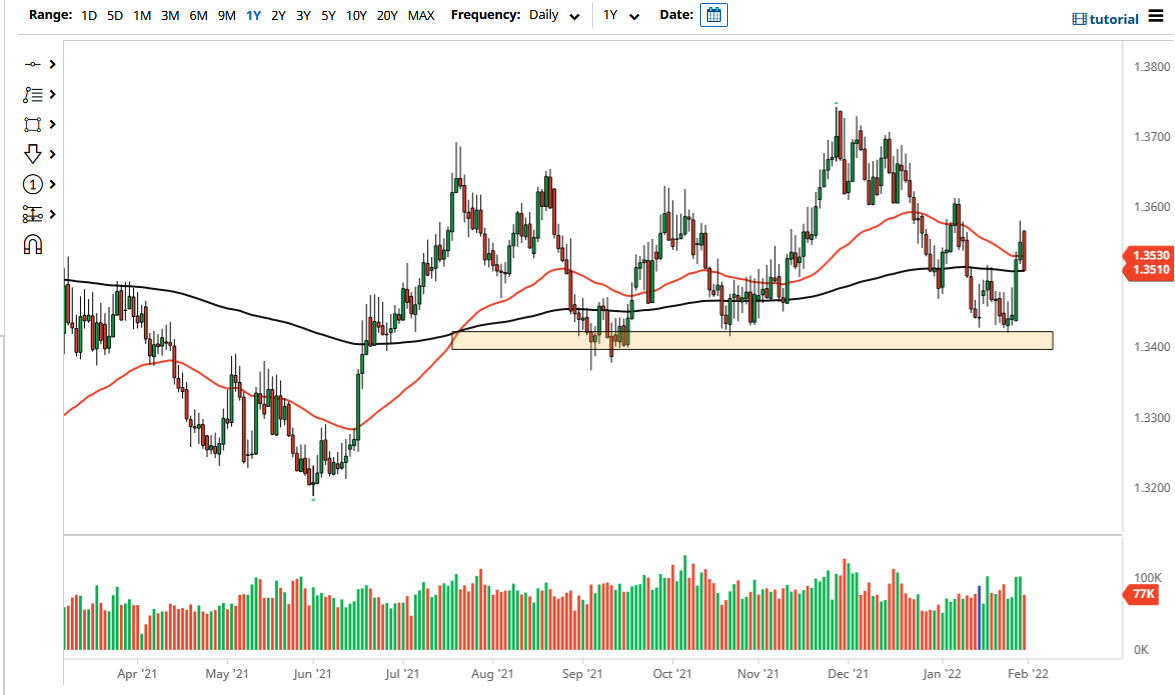Activate the MAX range option

(x=422, y=15)
